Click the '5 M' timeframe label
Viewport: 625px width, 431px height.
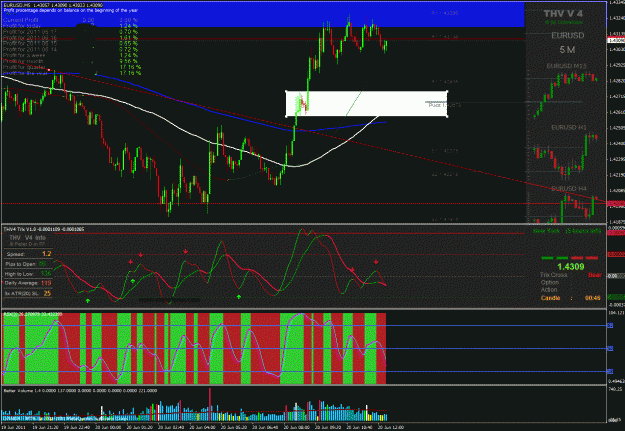[x=567, y=50]
